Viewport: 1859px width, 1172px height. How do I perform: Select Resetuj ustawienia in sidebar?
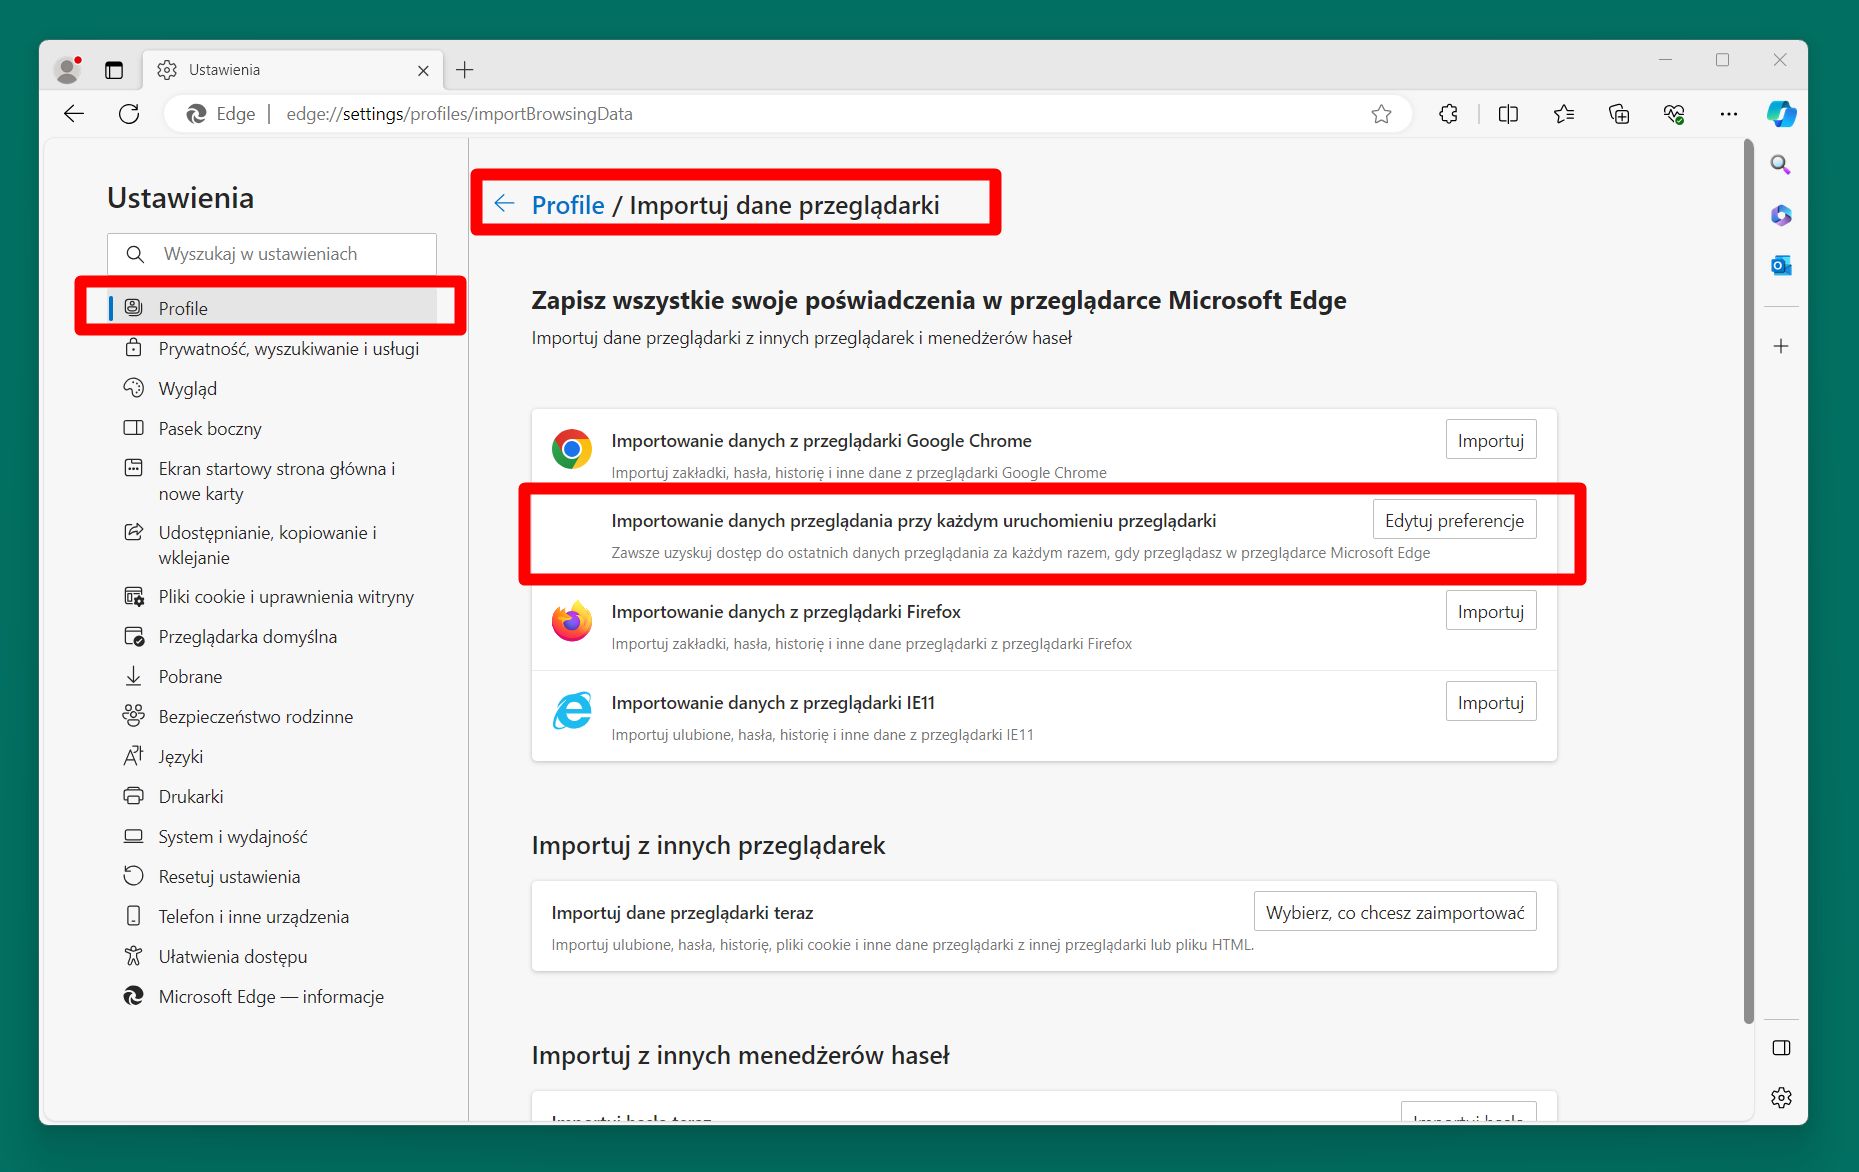228,876
